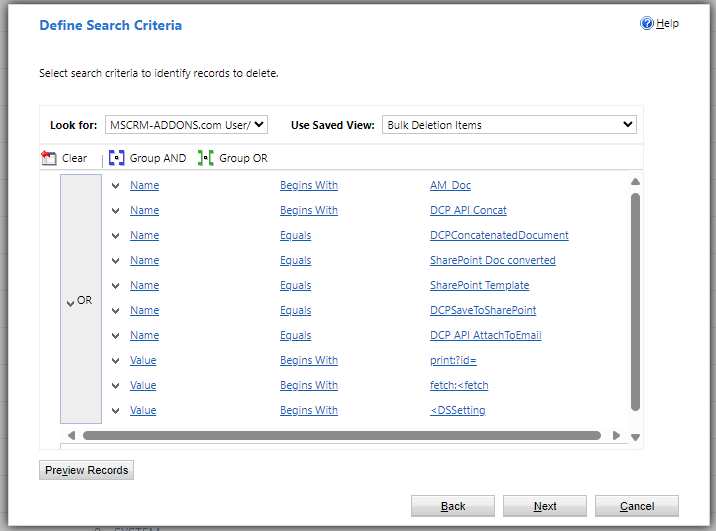This screenshot has width=716, height=531.
Task: Click Next to continue the wizard
Action: 545,506
